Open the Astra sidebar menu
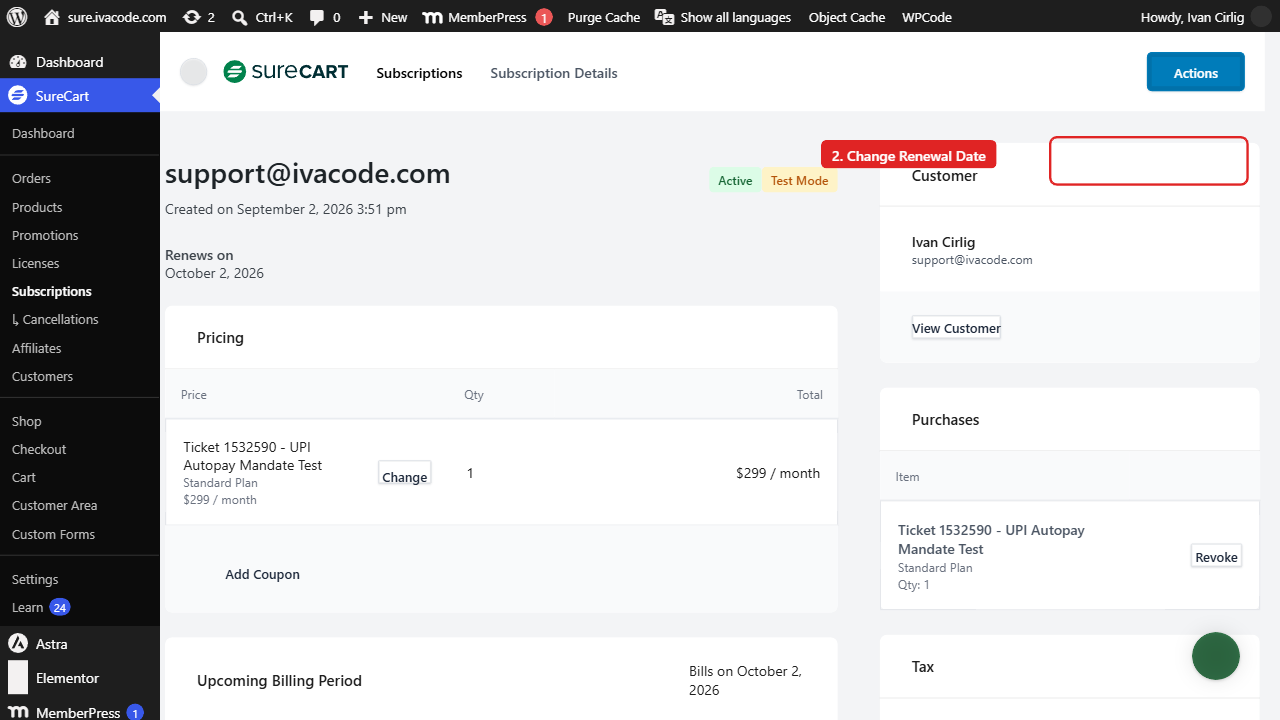The height and width of the screenshot is (720, 1280). click(80, 644)
